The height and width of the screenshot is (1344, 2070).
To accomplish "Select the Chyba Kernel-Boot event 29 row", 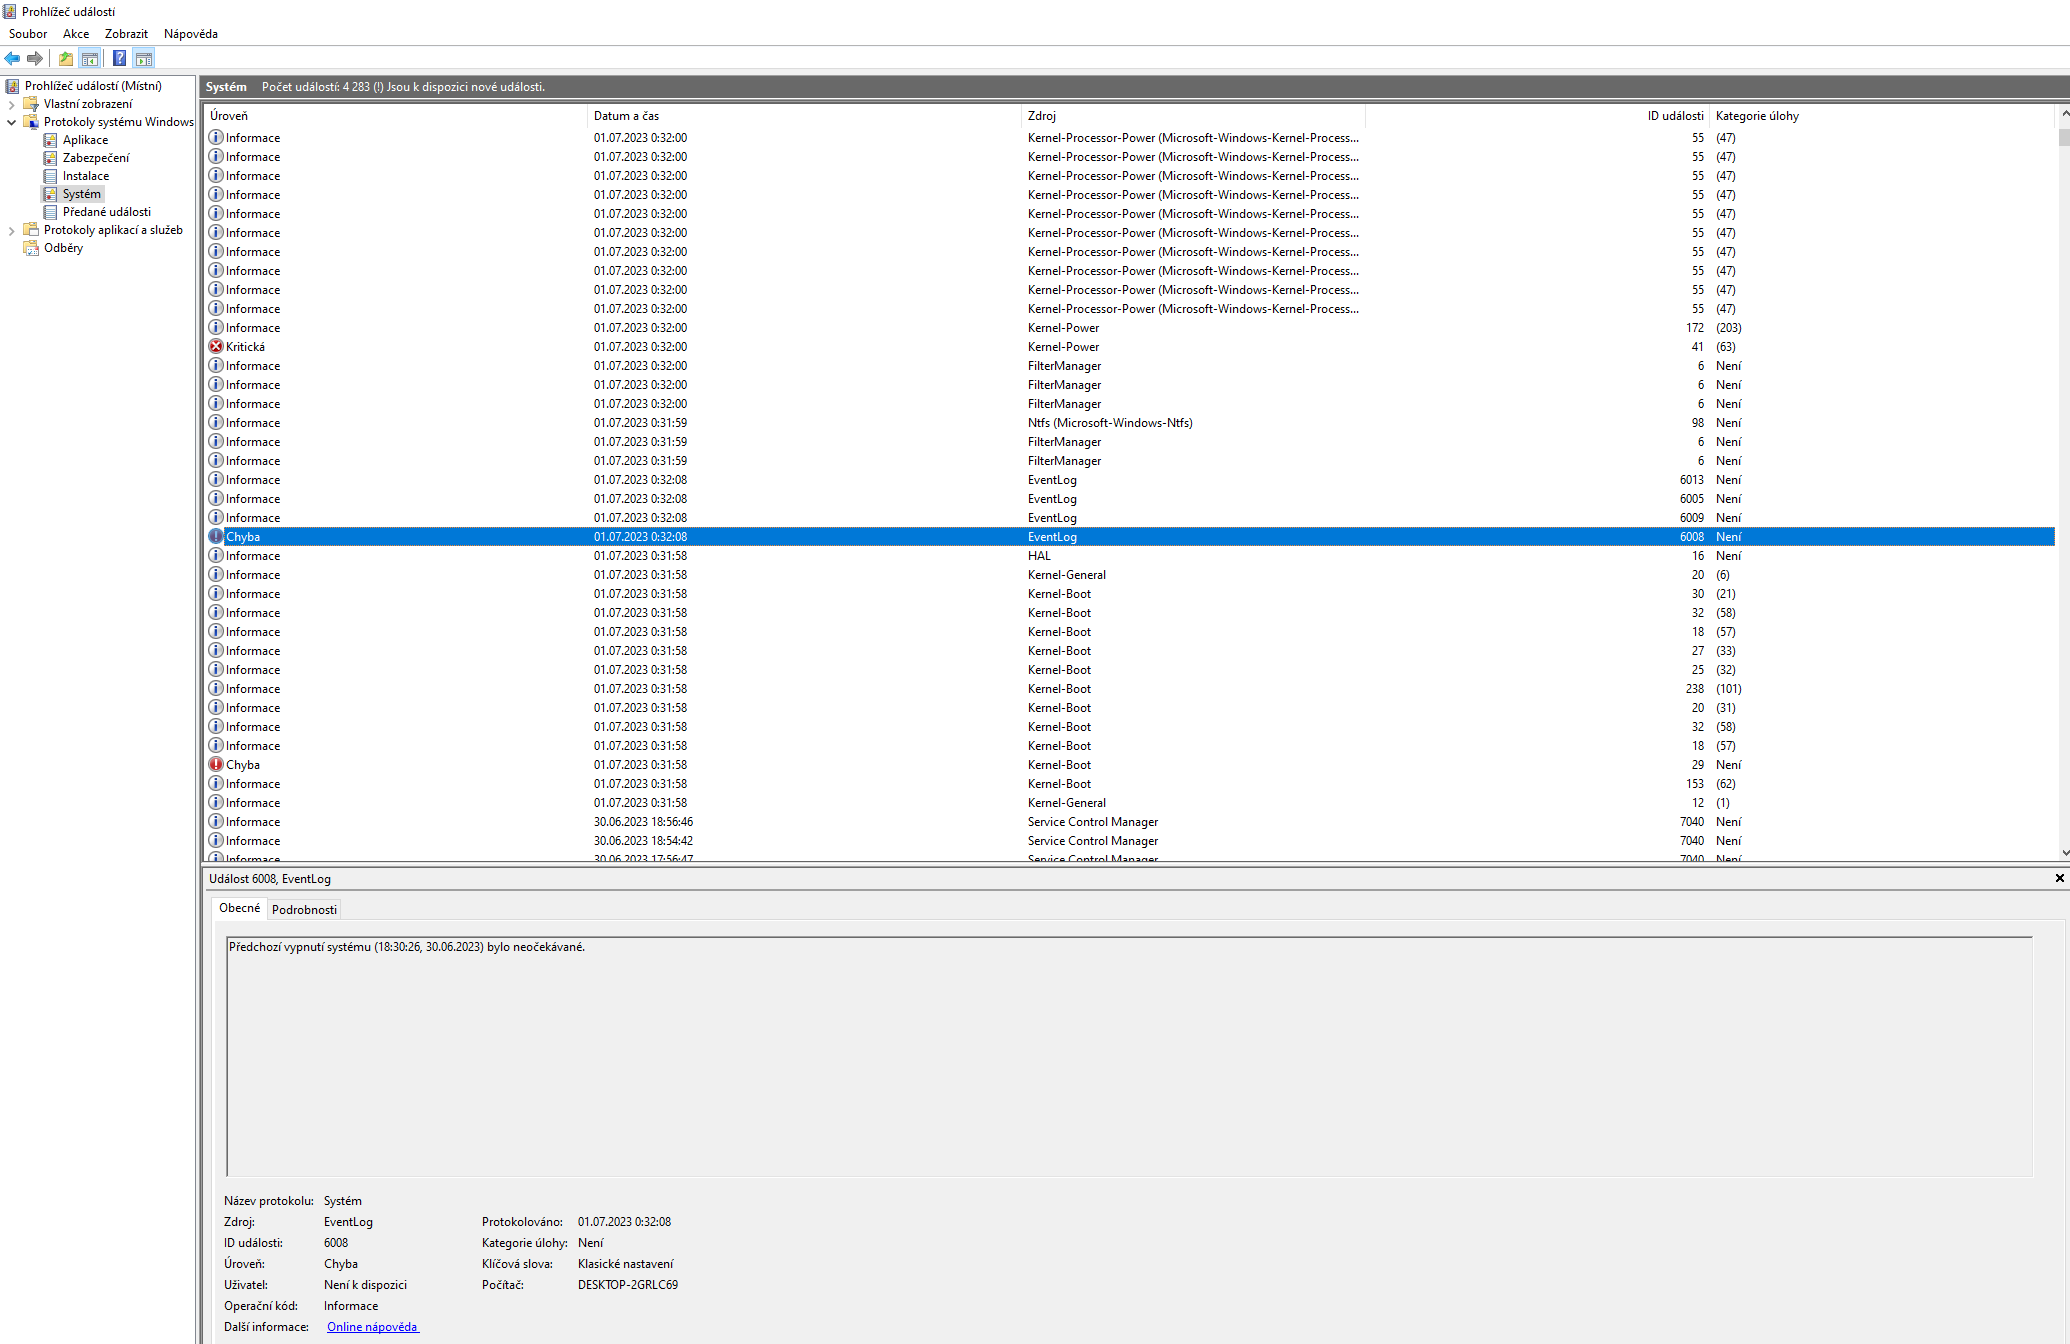I will 640,765.
